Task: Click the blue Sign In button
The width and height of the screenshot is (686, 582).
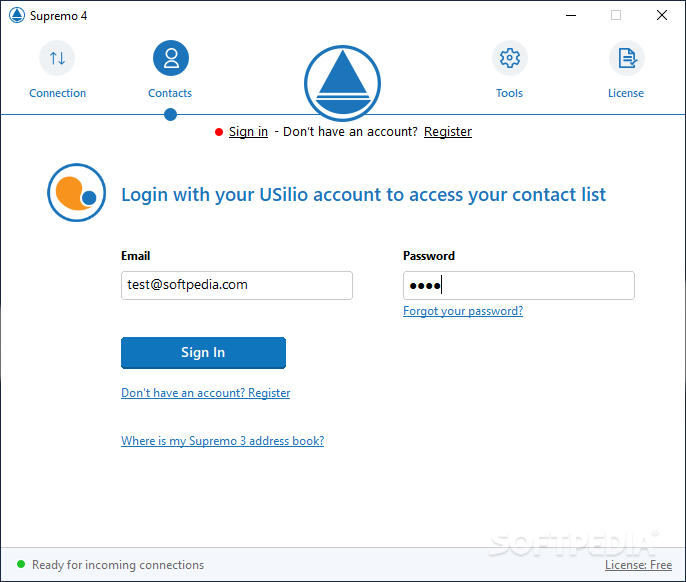Action: (203, 353)
